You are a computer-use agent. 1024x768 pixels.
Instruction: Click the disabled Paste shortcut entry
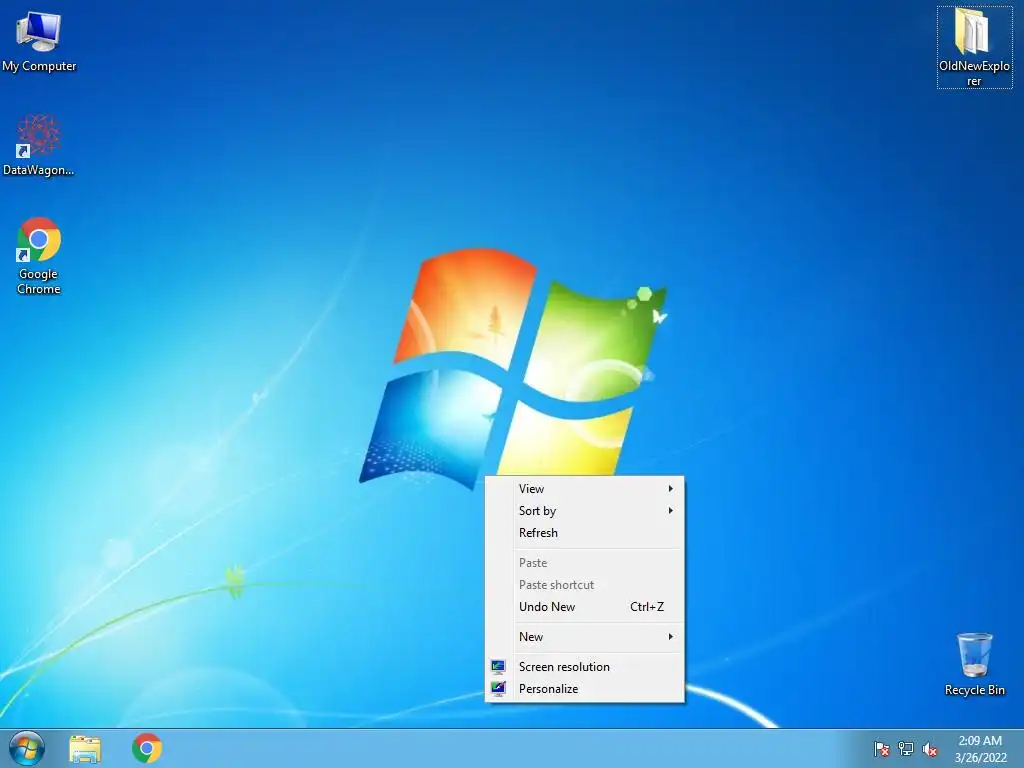(584, 585)
